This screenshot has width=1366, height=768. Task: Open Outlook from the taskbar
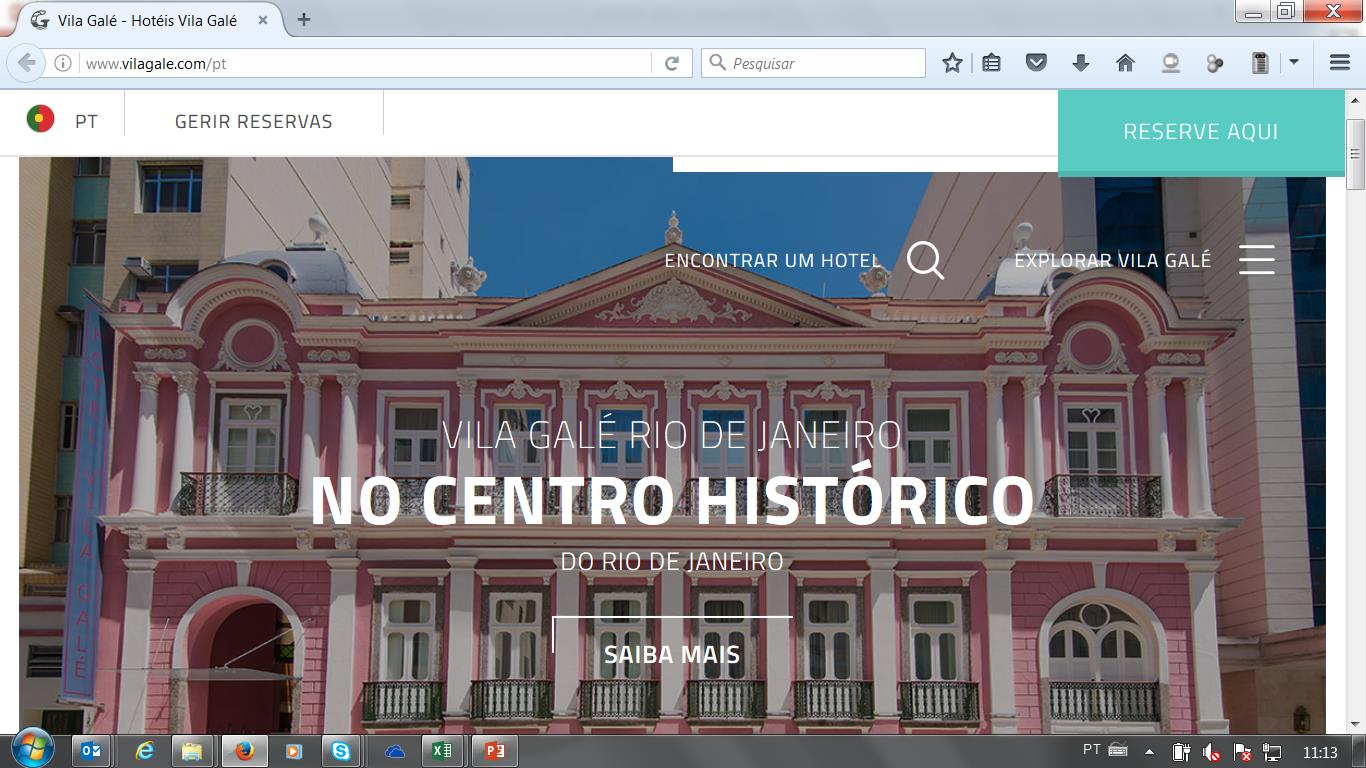pos(93,751)
